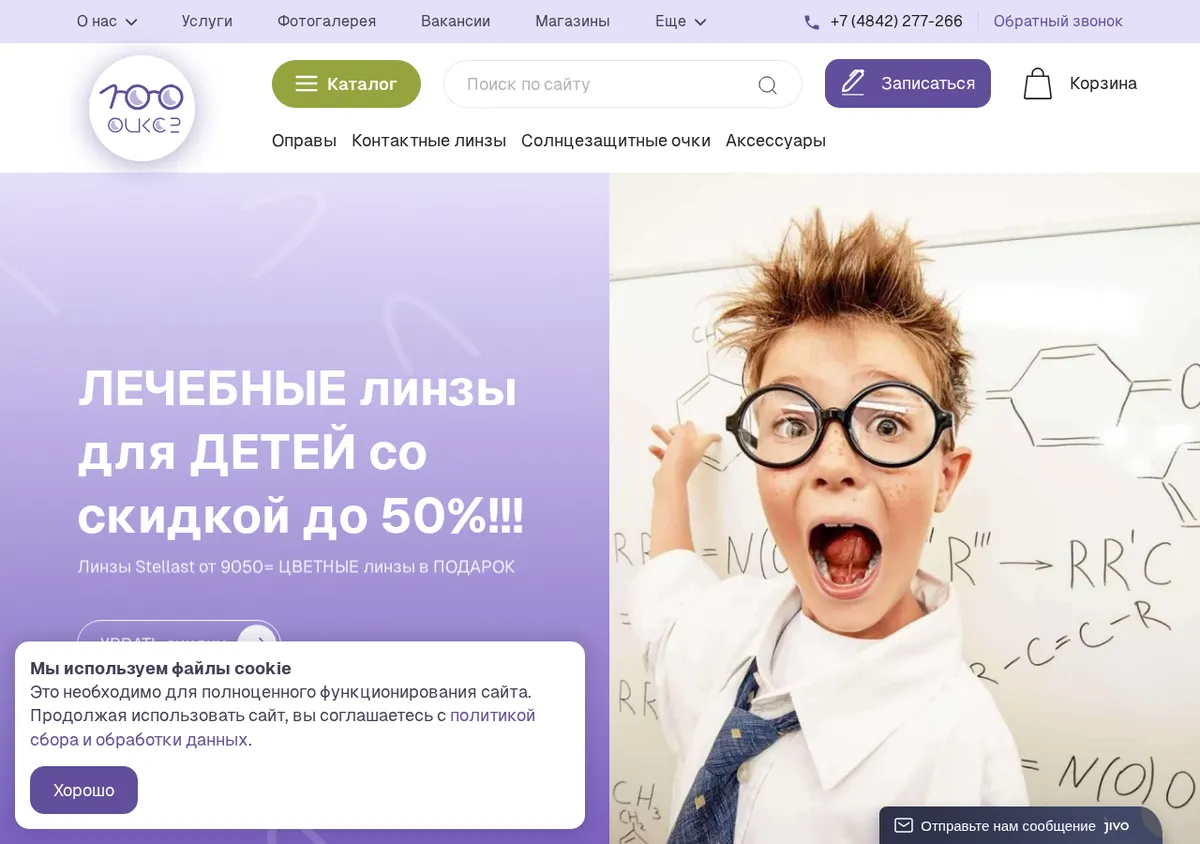
Task: Select Контактные линзы category
Action: coord(429,141)
